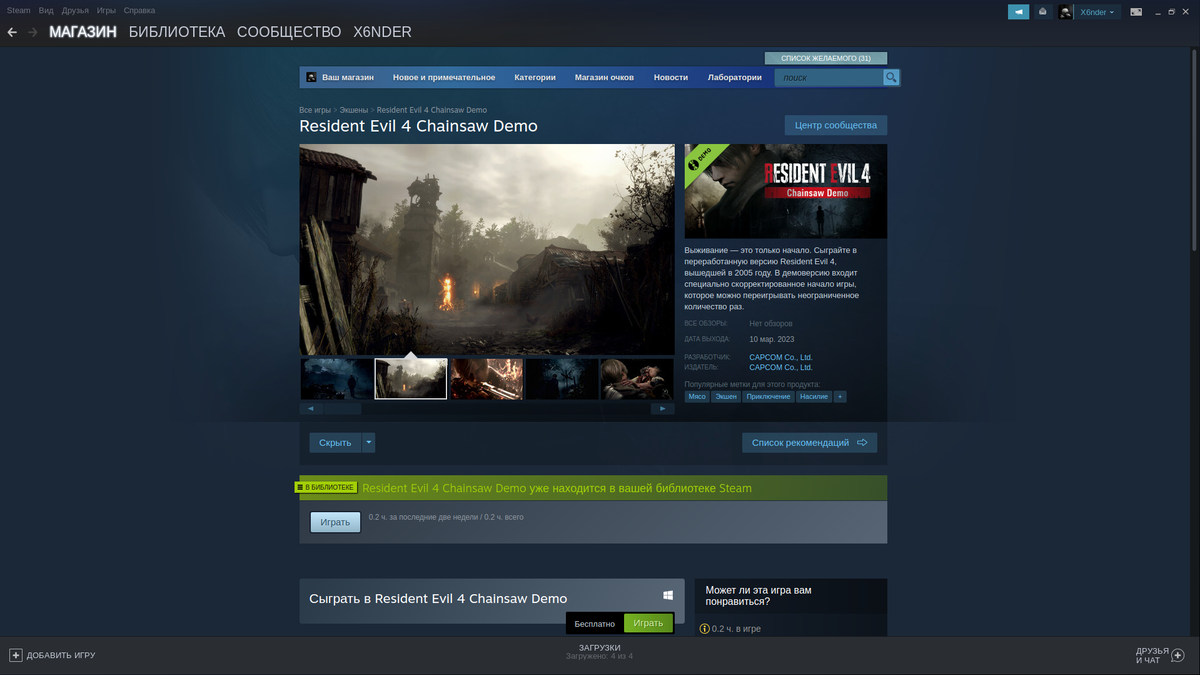Open the Загрузки downloads status

[599, 652]
